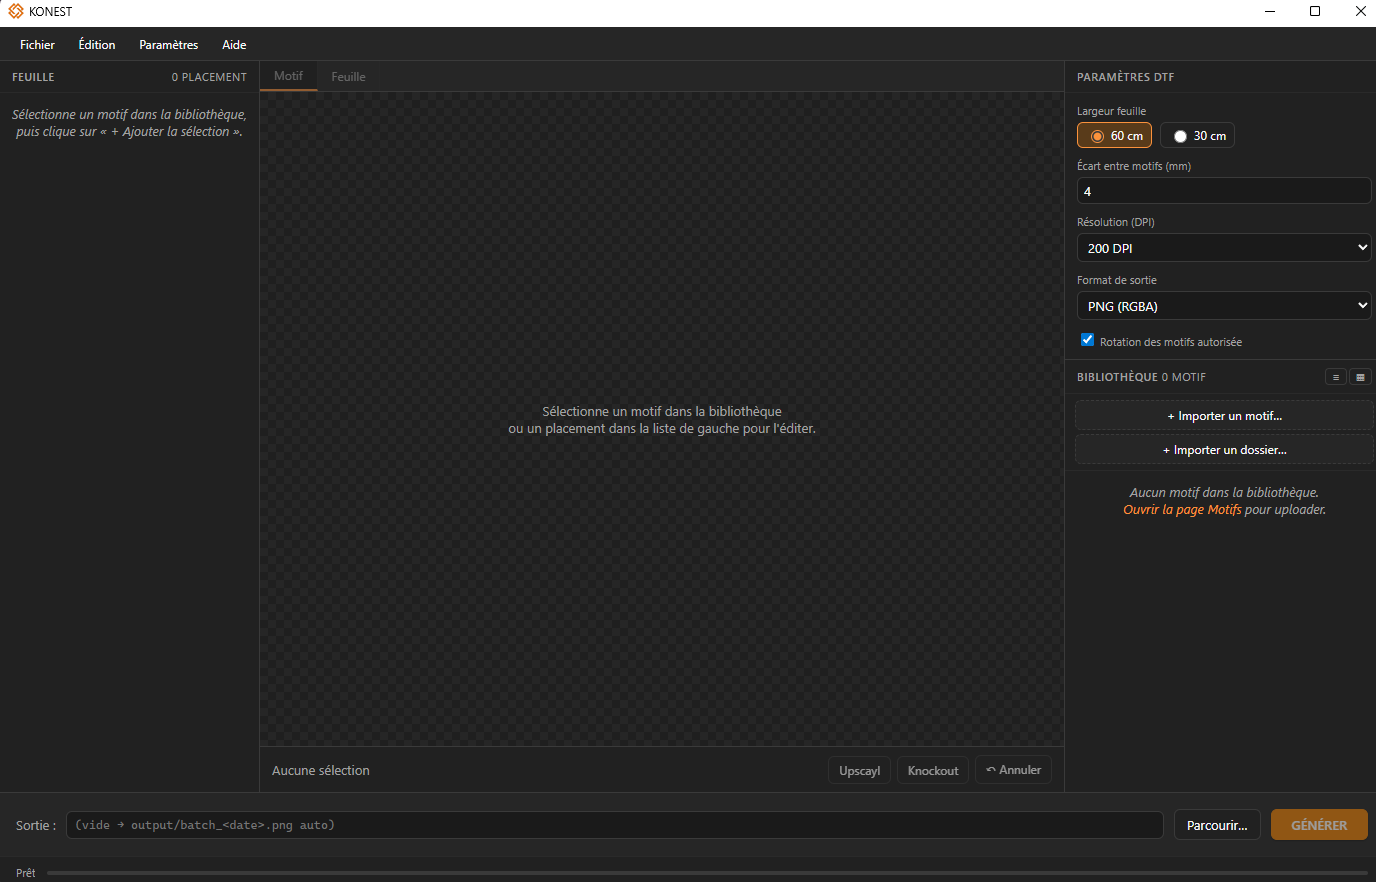Screen dimensions: 1376x882
Task: Switch library to grid view
Action: click(1360, 377)
